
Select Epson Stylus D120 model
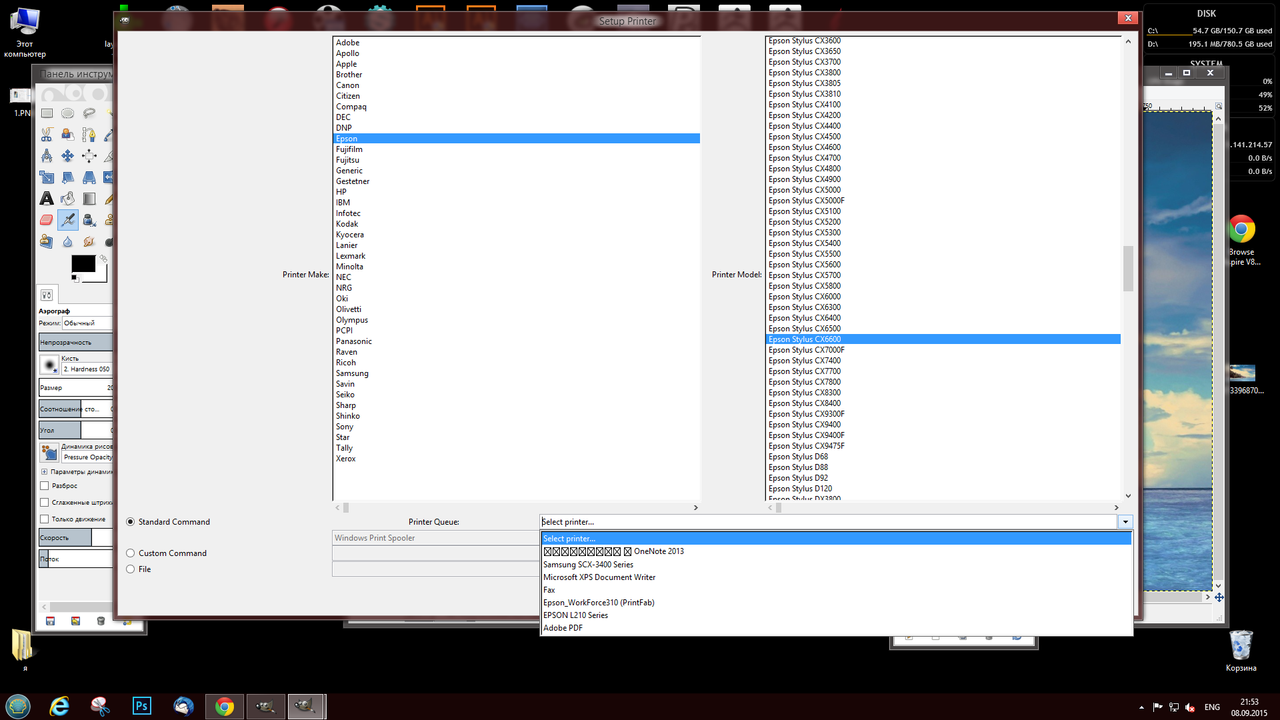[943, 489]
